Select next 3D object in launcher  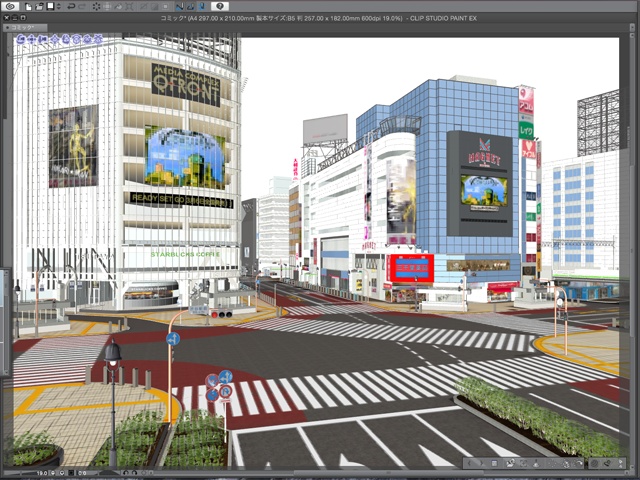tap(482, 463)
